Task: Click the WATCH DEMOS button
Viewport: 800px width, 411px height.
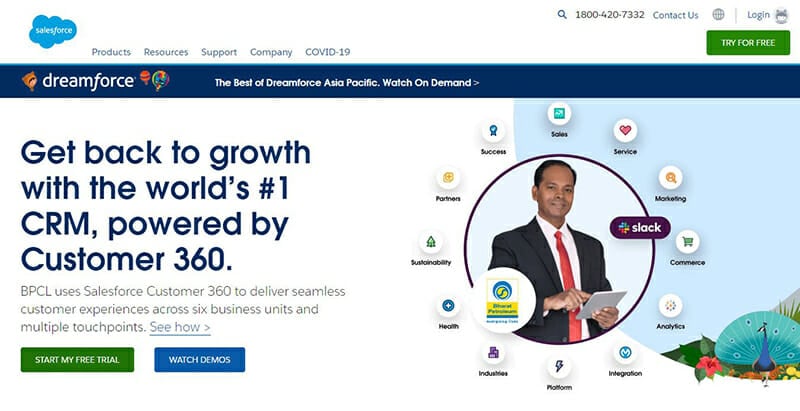Action: 199,359
